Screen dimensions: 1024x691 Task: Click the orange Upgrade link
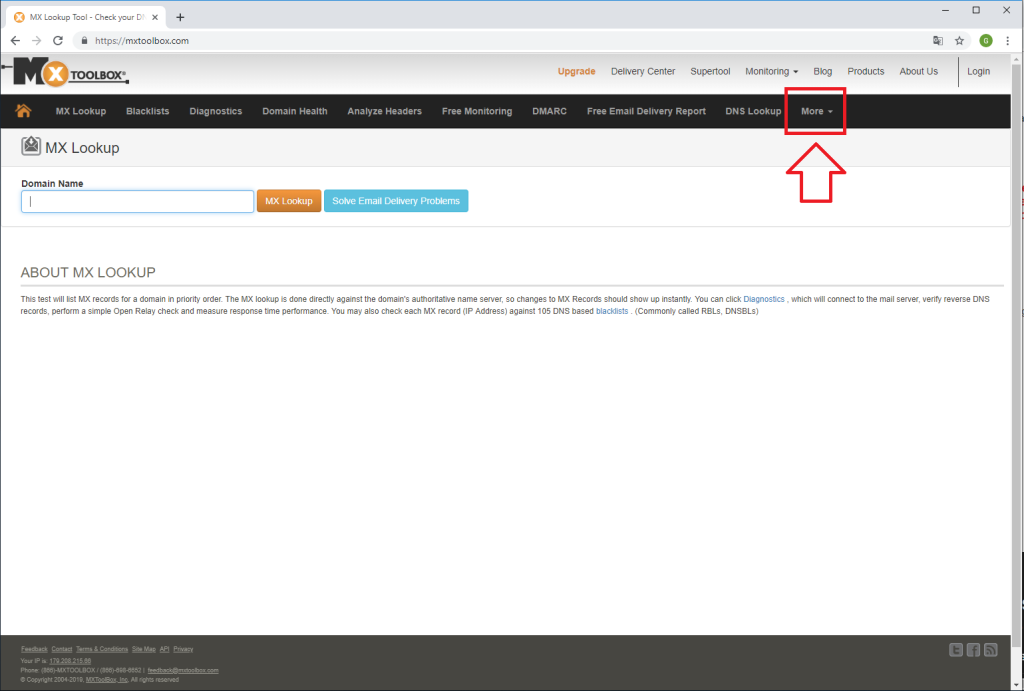[x=577, y=71]
